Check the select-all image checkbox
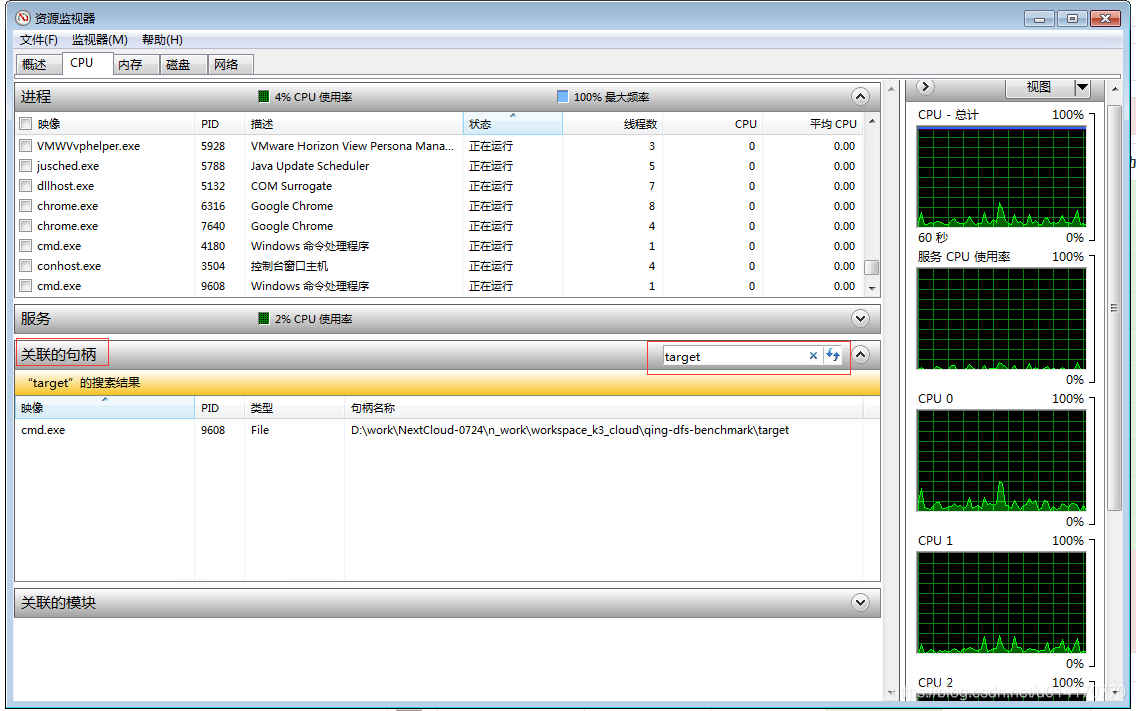The width and height of the screenshot is (1136, 711). click(x=26, y=124)
